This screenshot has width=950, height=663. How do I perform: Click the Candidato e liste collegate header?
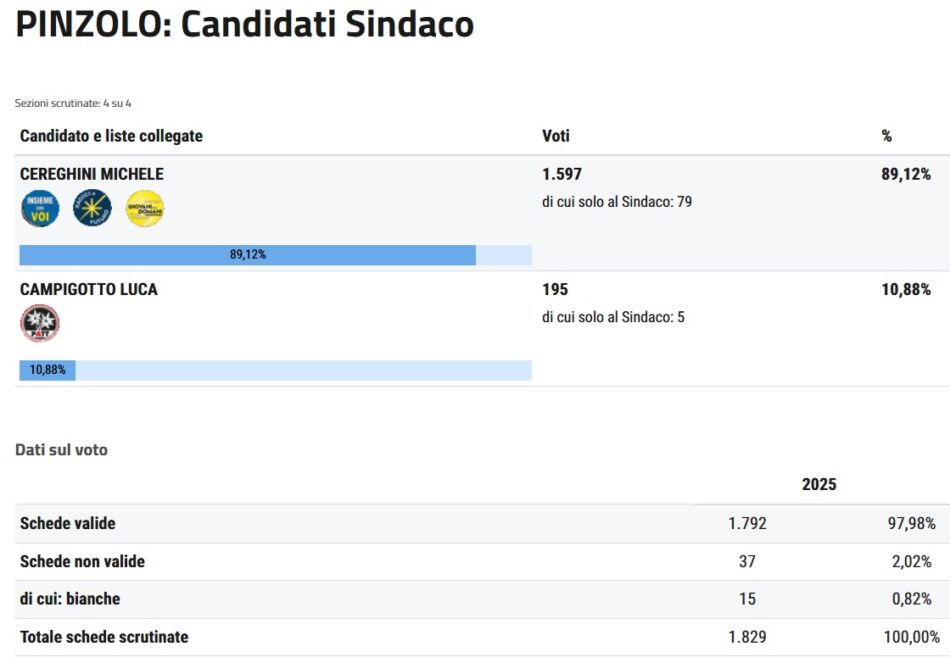click(111, 136)
